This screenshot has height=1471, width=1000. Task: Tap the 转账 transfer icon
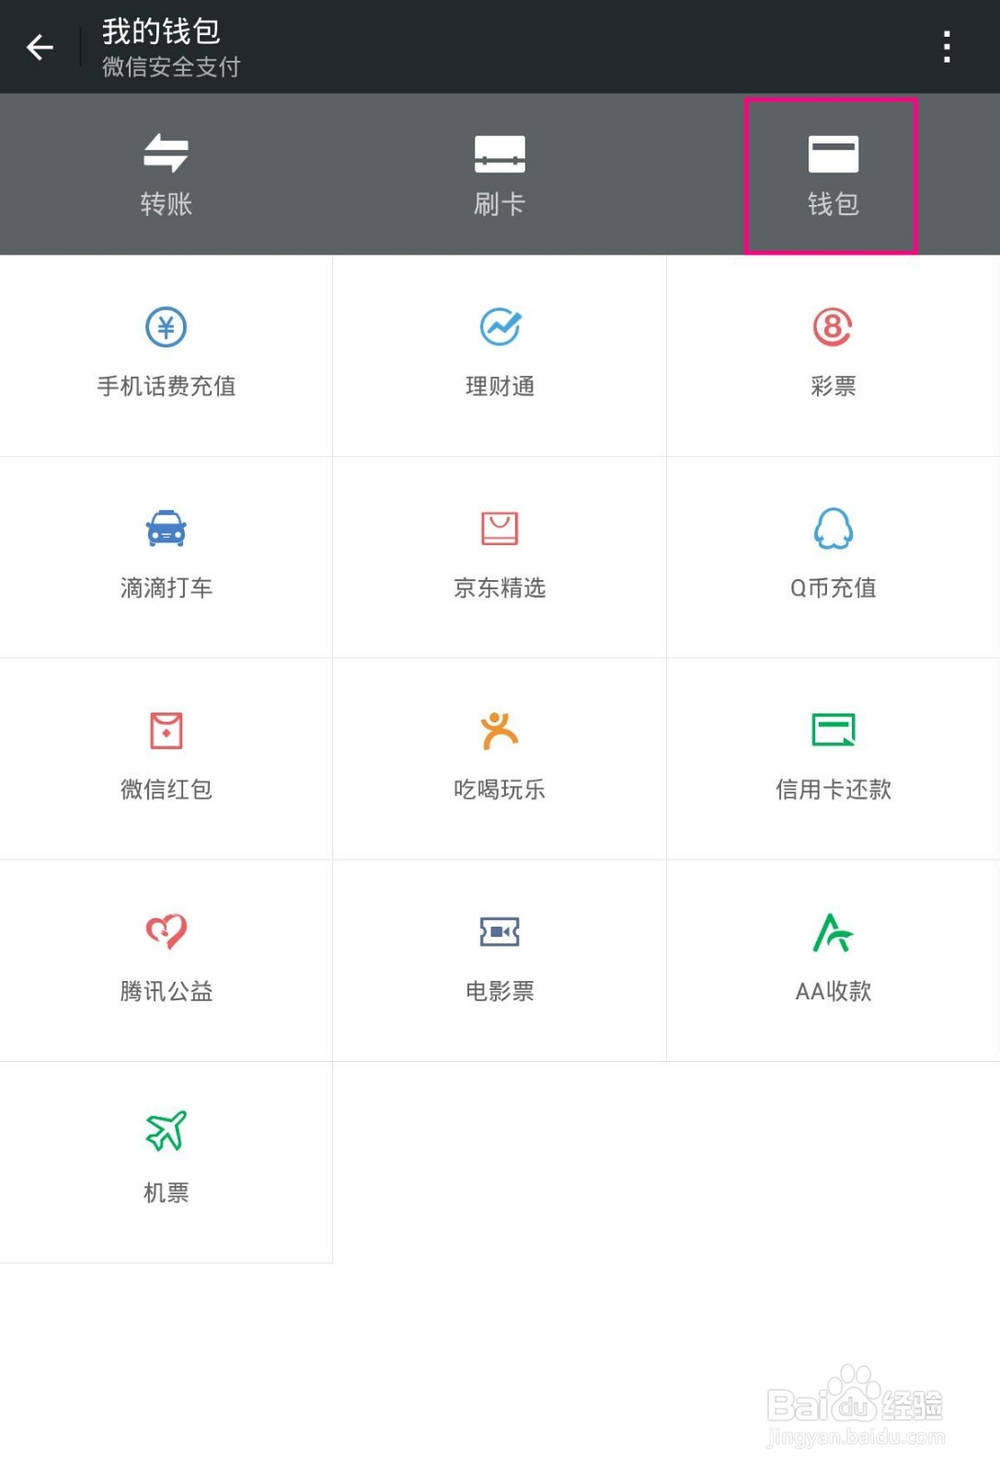tap(166, 153)
